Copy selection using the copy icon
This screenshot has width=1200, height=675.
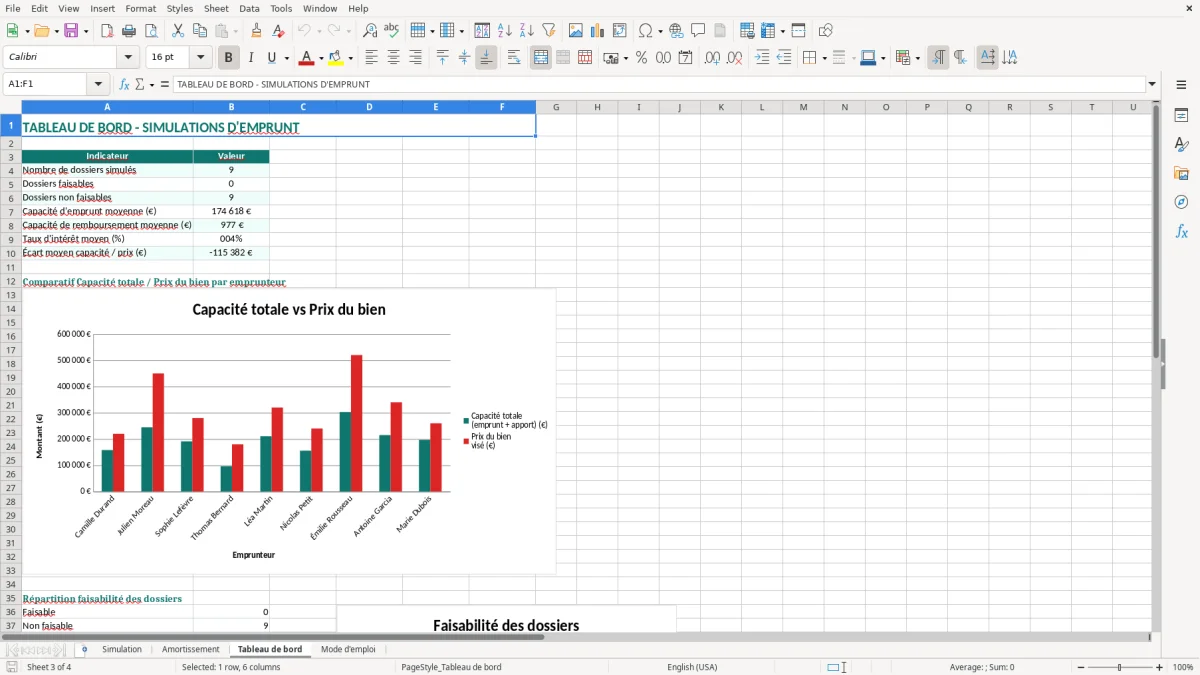200,31
